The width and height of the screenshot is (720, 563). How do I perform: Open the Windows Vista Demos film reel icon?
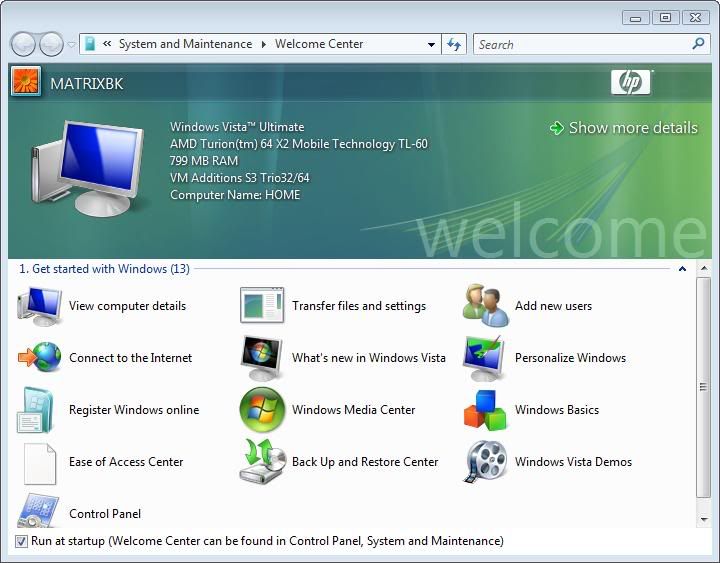point(486,462)
